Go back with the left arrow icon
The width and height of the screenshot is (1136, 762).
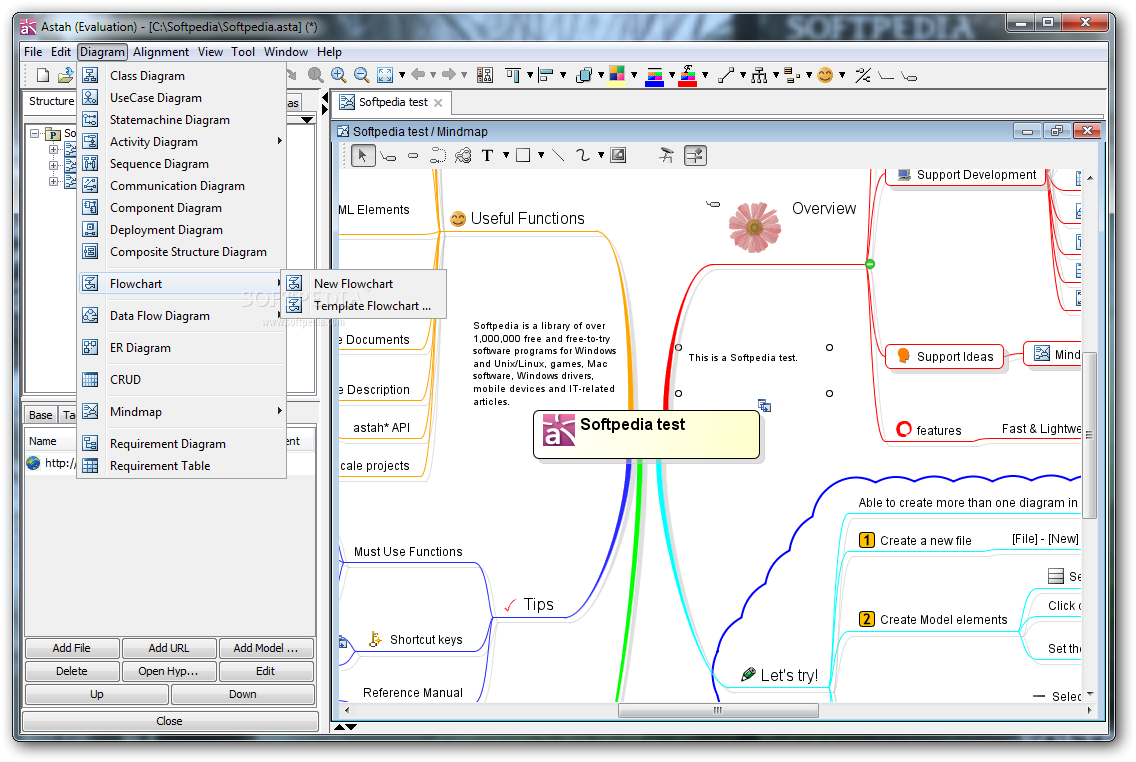[418, 75]
